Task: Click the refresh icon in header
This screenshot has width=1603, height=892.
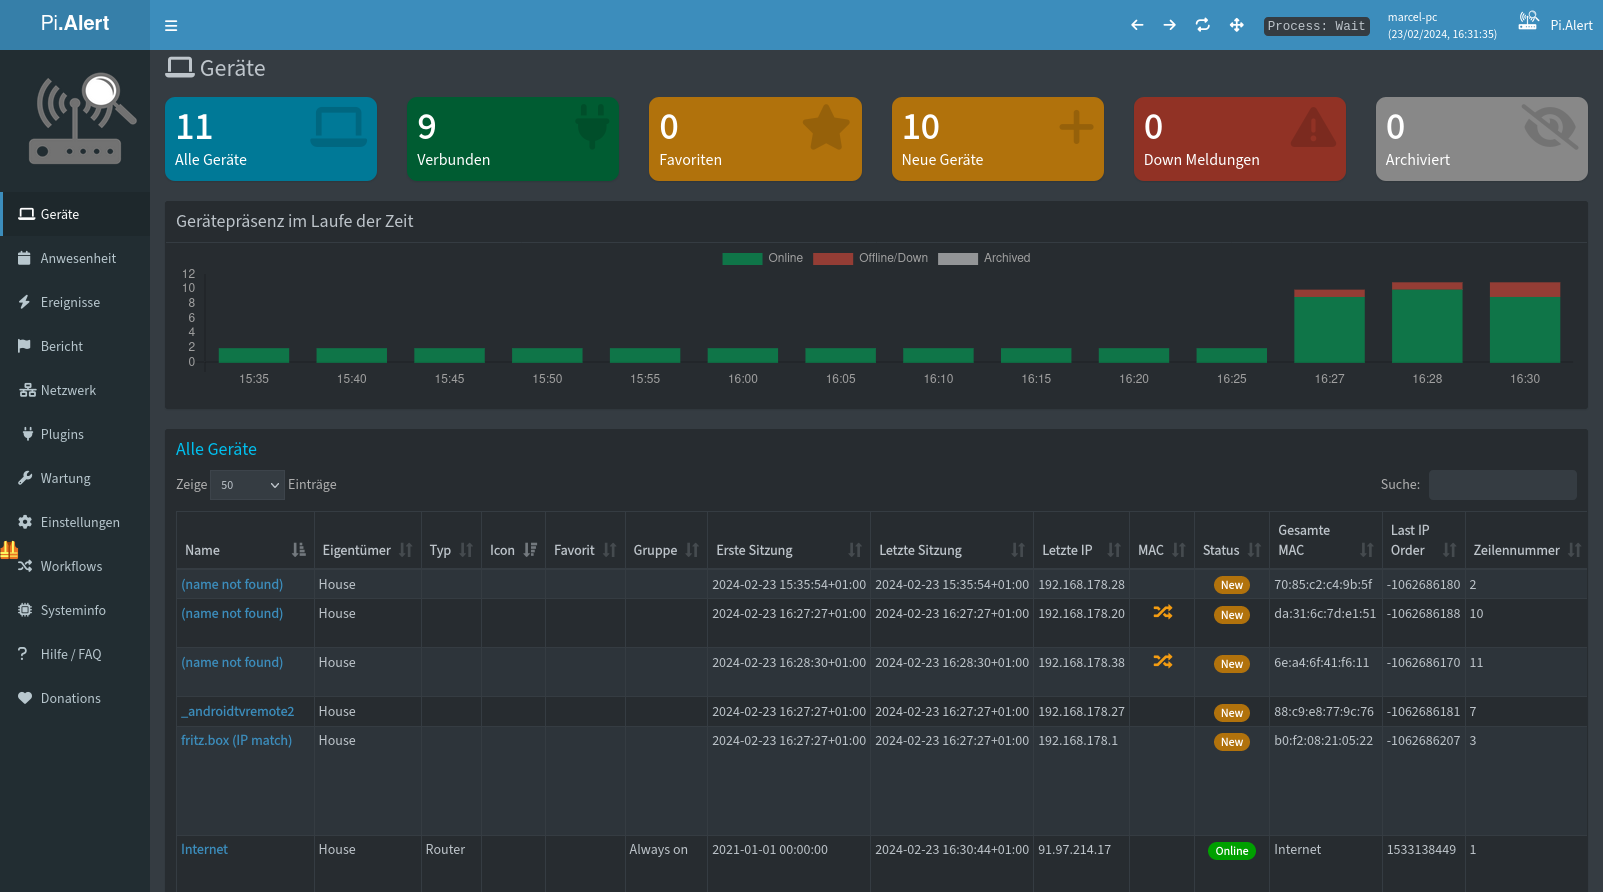Action: coord(1203,25)
